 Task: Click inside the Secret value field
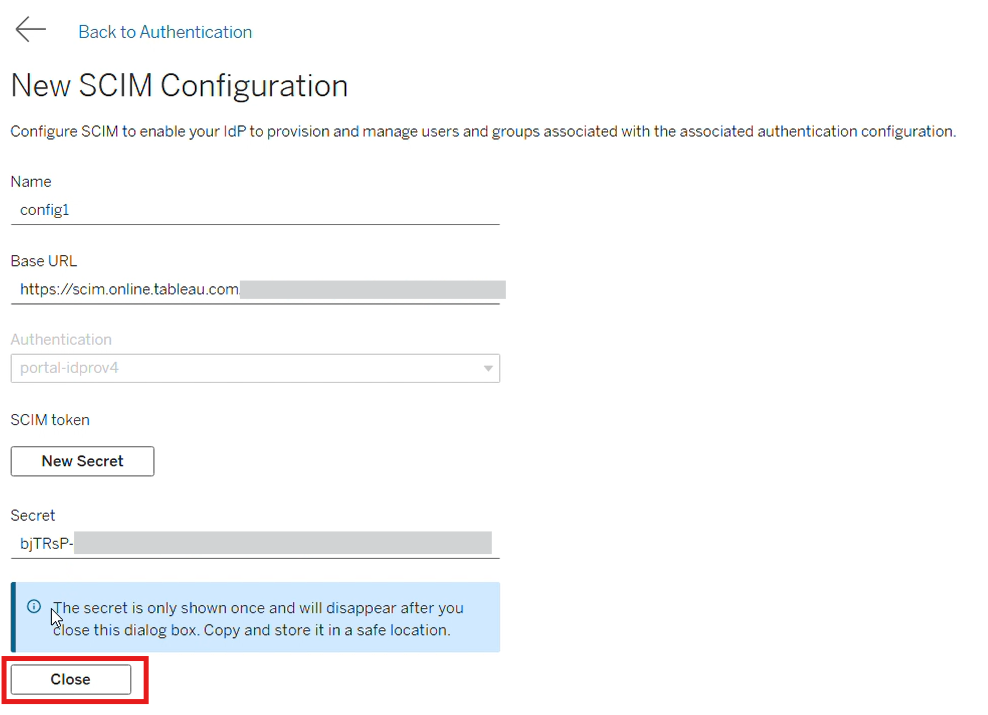coord(255,544)
